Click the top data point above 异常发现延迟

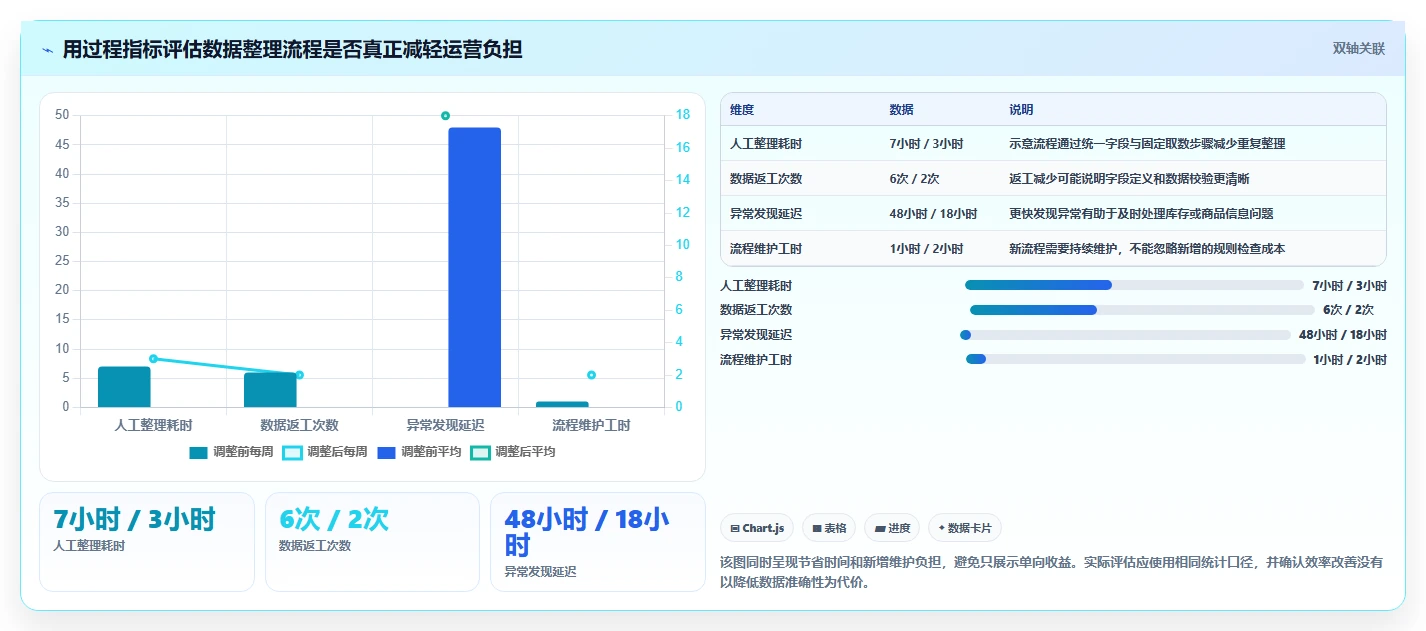(445, 116)
